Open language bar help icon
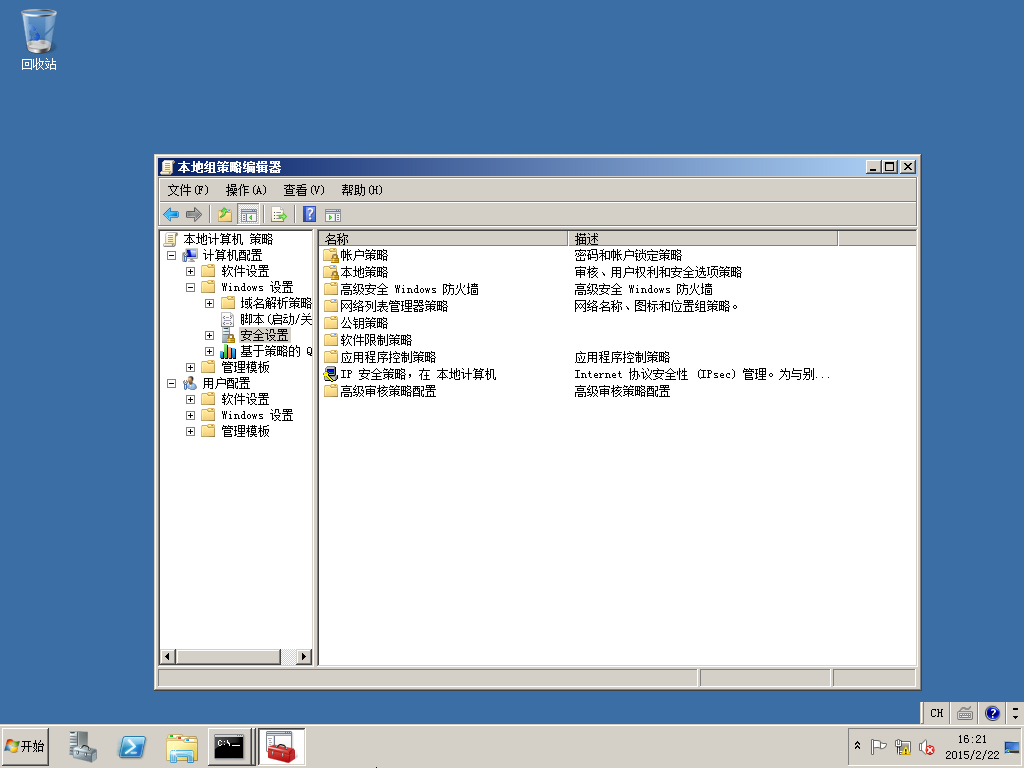The width and height of the screenshot is (1024, 768). pyautogui.click(x=992, y=712)
